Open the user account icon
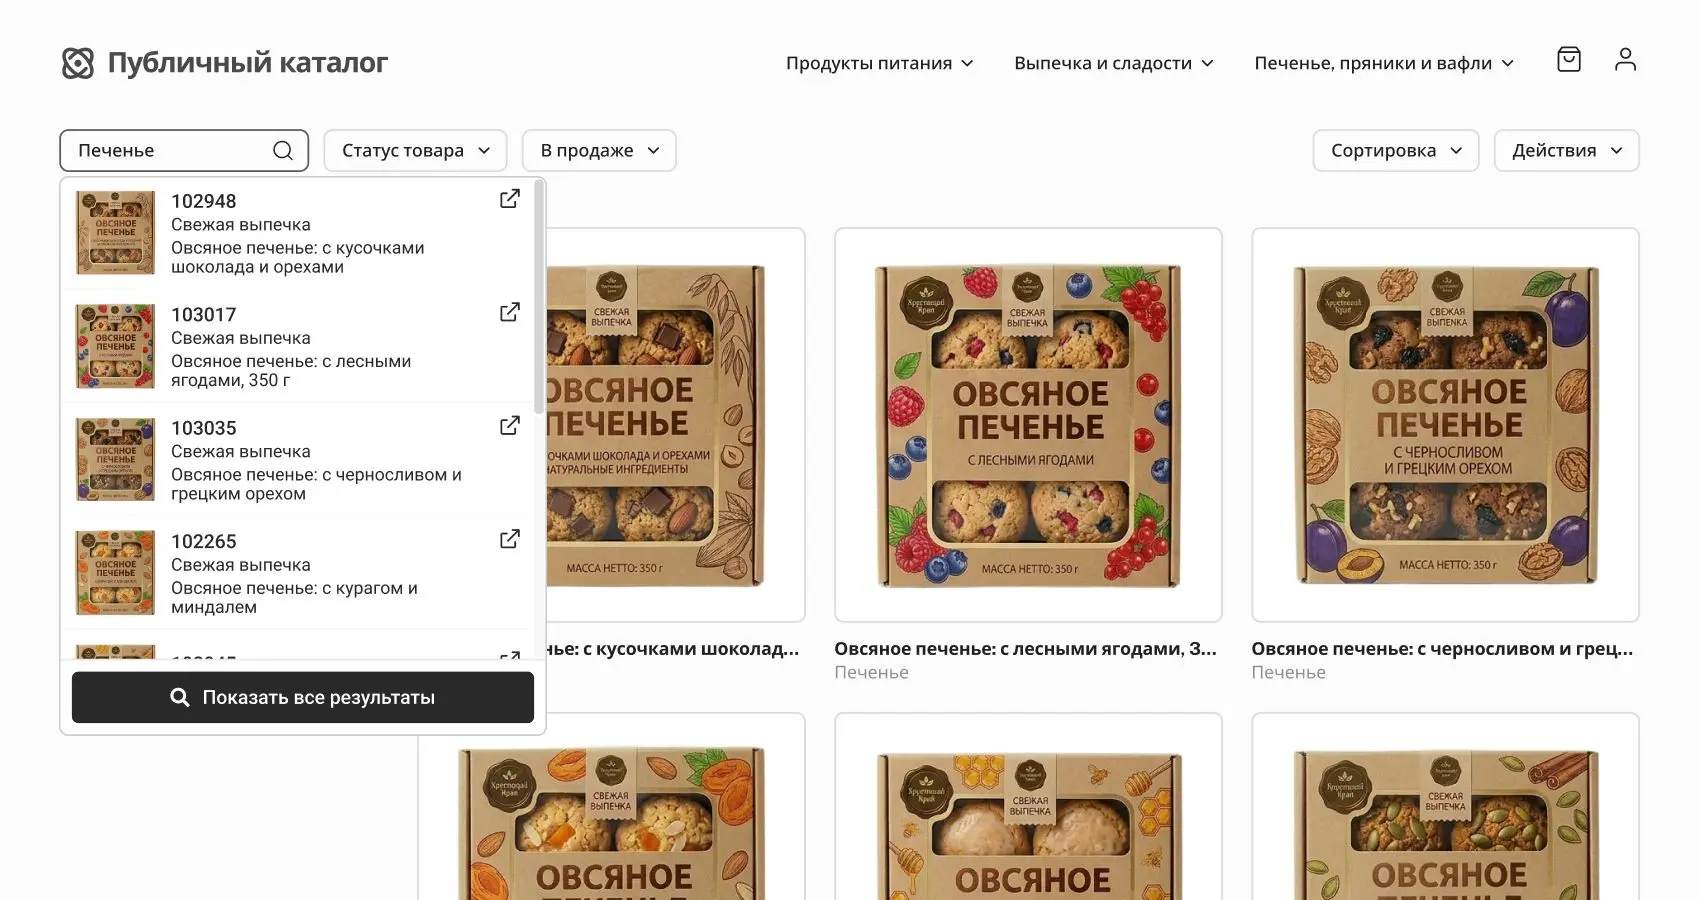Viewport: 1700px width, 900px height. click(1625, 60)
